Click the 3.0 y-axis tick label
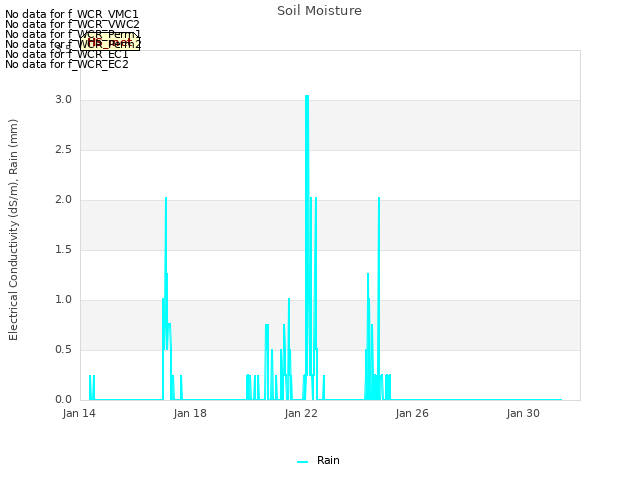Image resolution: width=640 pixels, height=480 pixels. pos(63,100)
